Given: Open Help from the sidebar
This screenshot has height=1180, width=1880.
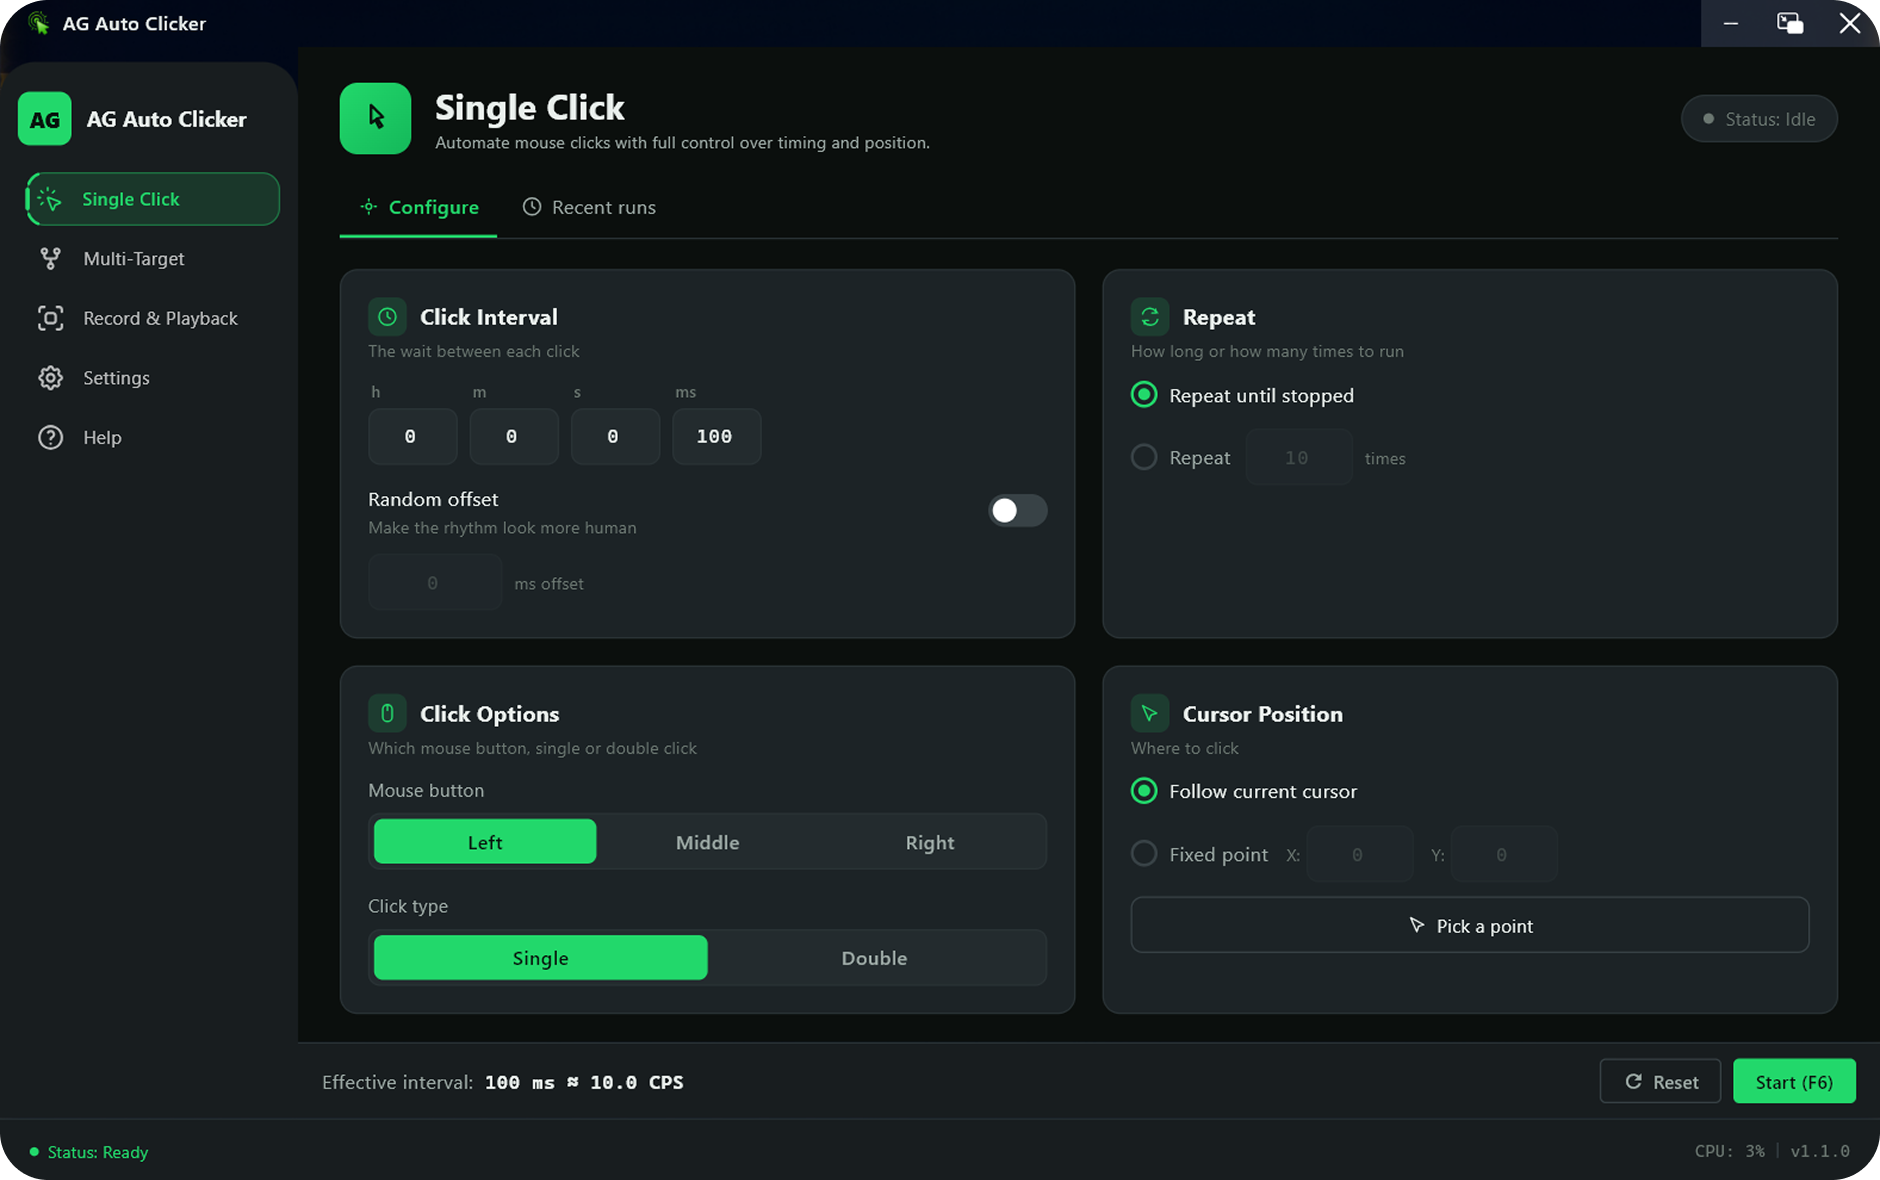Looking at the screenshot, I should click(153, 437).
